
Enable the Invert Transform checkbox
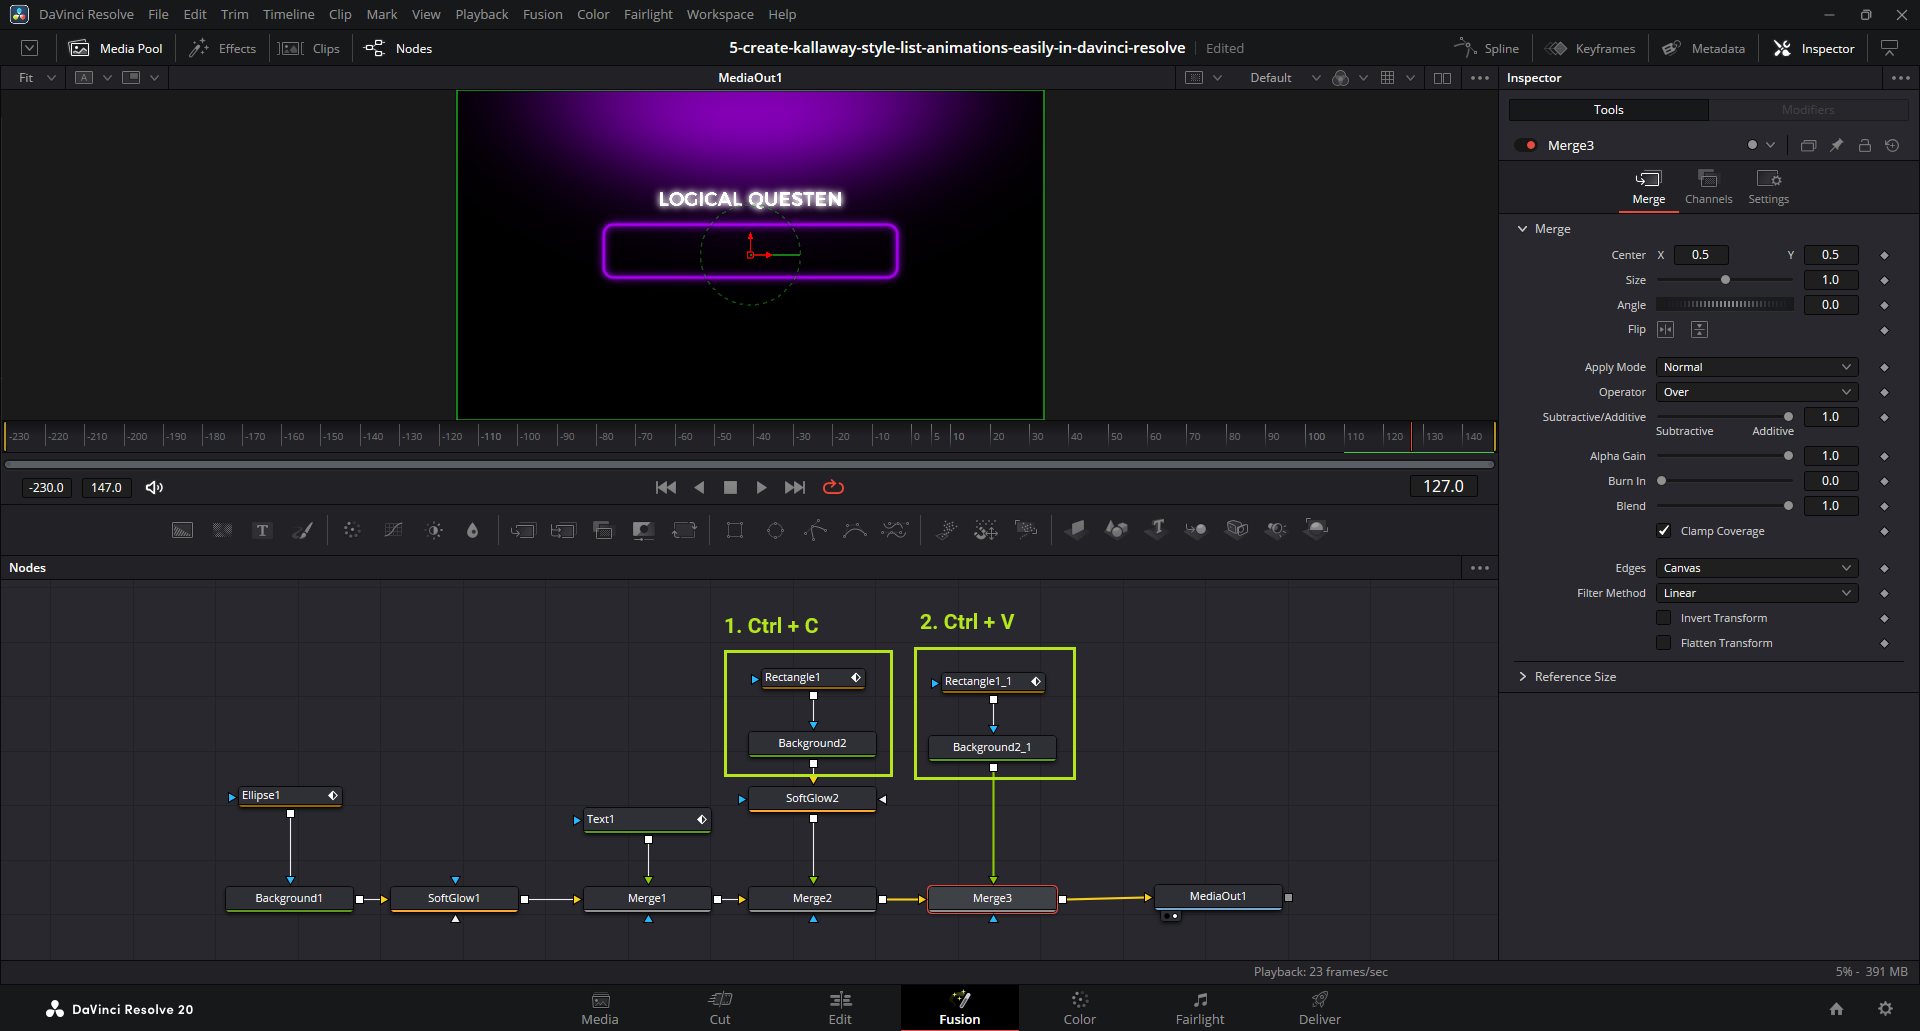tap(1664, 618)
